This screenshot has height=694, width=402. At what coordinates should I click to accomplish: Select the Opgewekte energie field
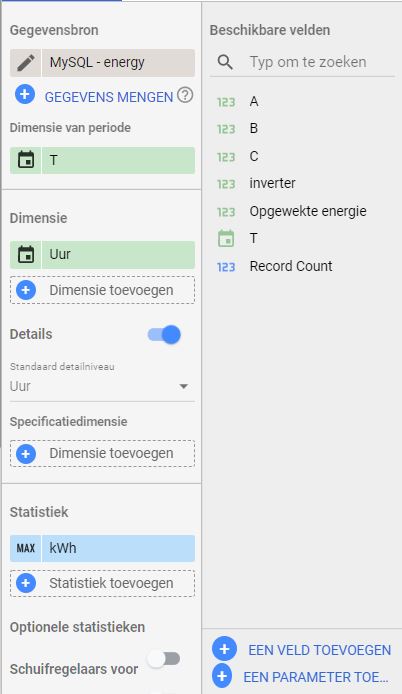point(308,211)
